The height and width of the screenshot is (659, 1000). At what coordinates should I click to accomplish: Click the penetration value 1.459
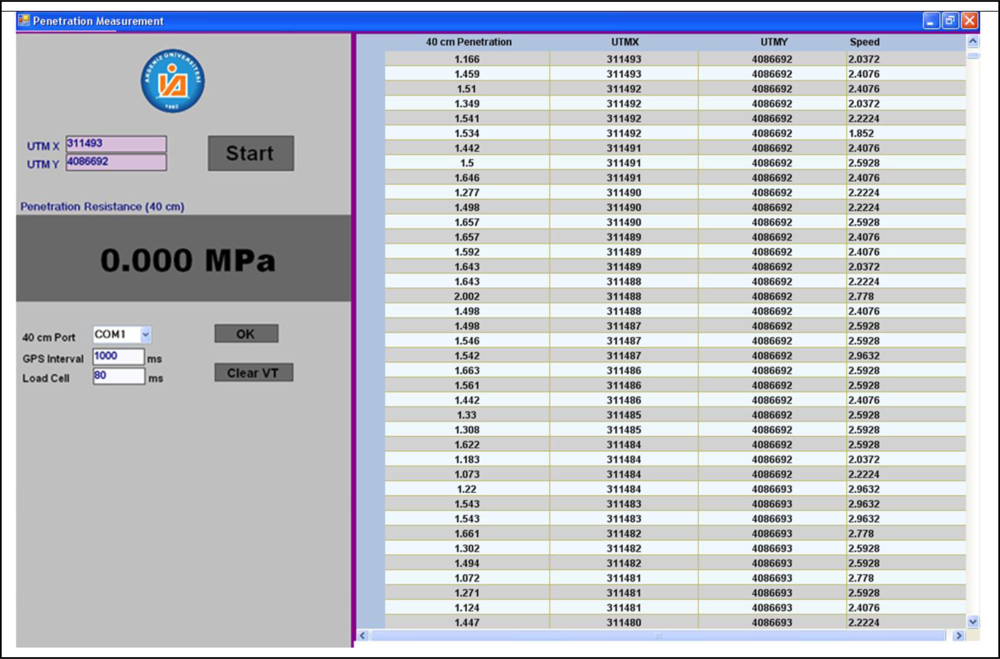(467, 74)
